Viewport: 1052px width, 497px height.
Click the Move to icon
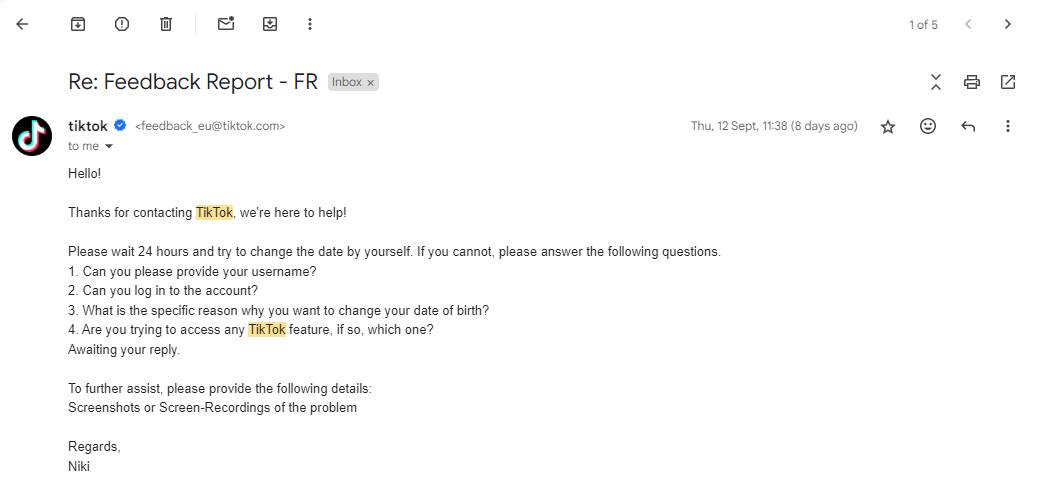(270, 24)
